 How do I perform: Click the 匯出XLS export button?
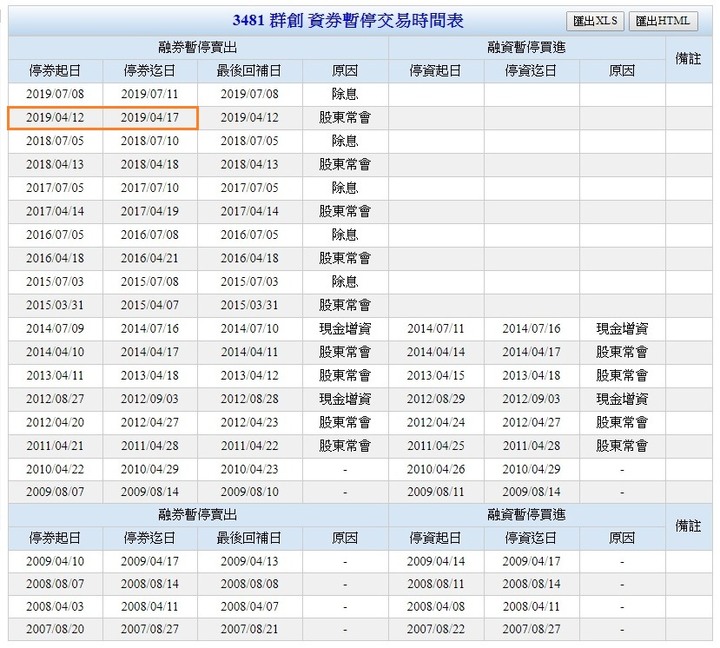[595, 21]
